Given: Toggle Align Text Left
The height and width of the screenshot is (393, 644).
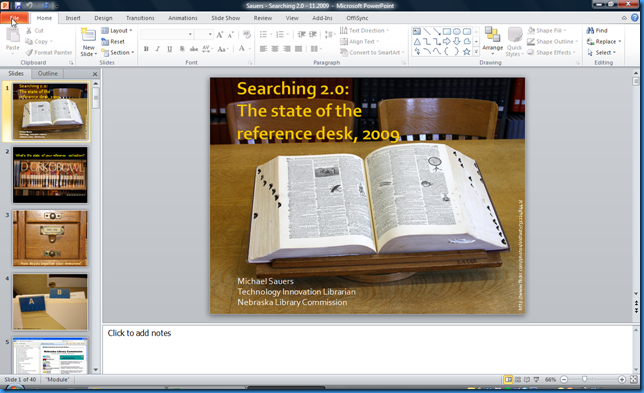Looking at the screenshot, I should click(x=263, y=49).
